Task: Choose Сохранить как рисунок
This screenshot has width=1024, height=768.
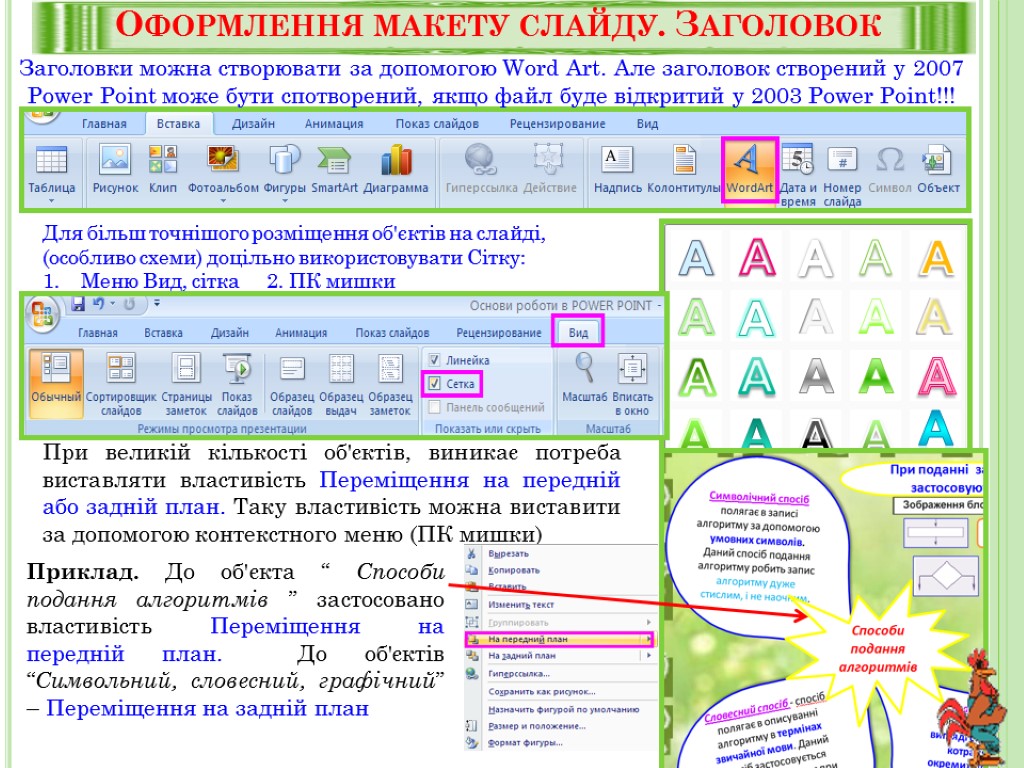Action: 541,691
